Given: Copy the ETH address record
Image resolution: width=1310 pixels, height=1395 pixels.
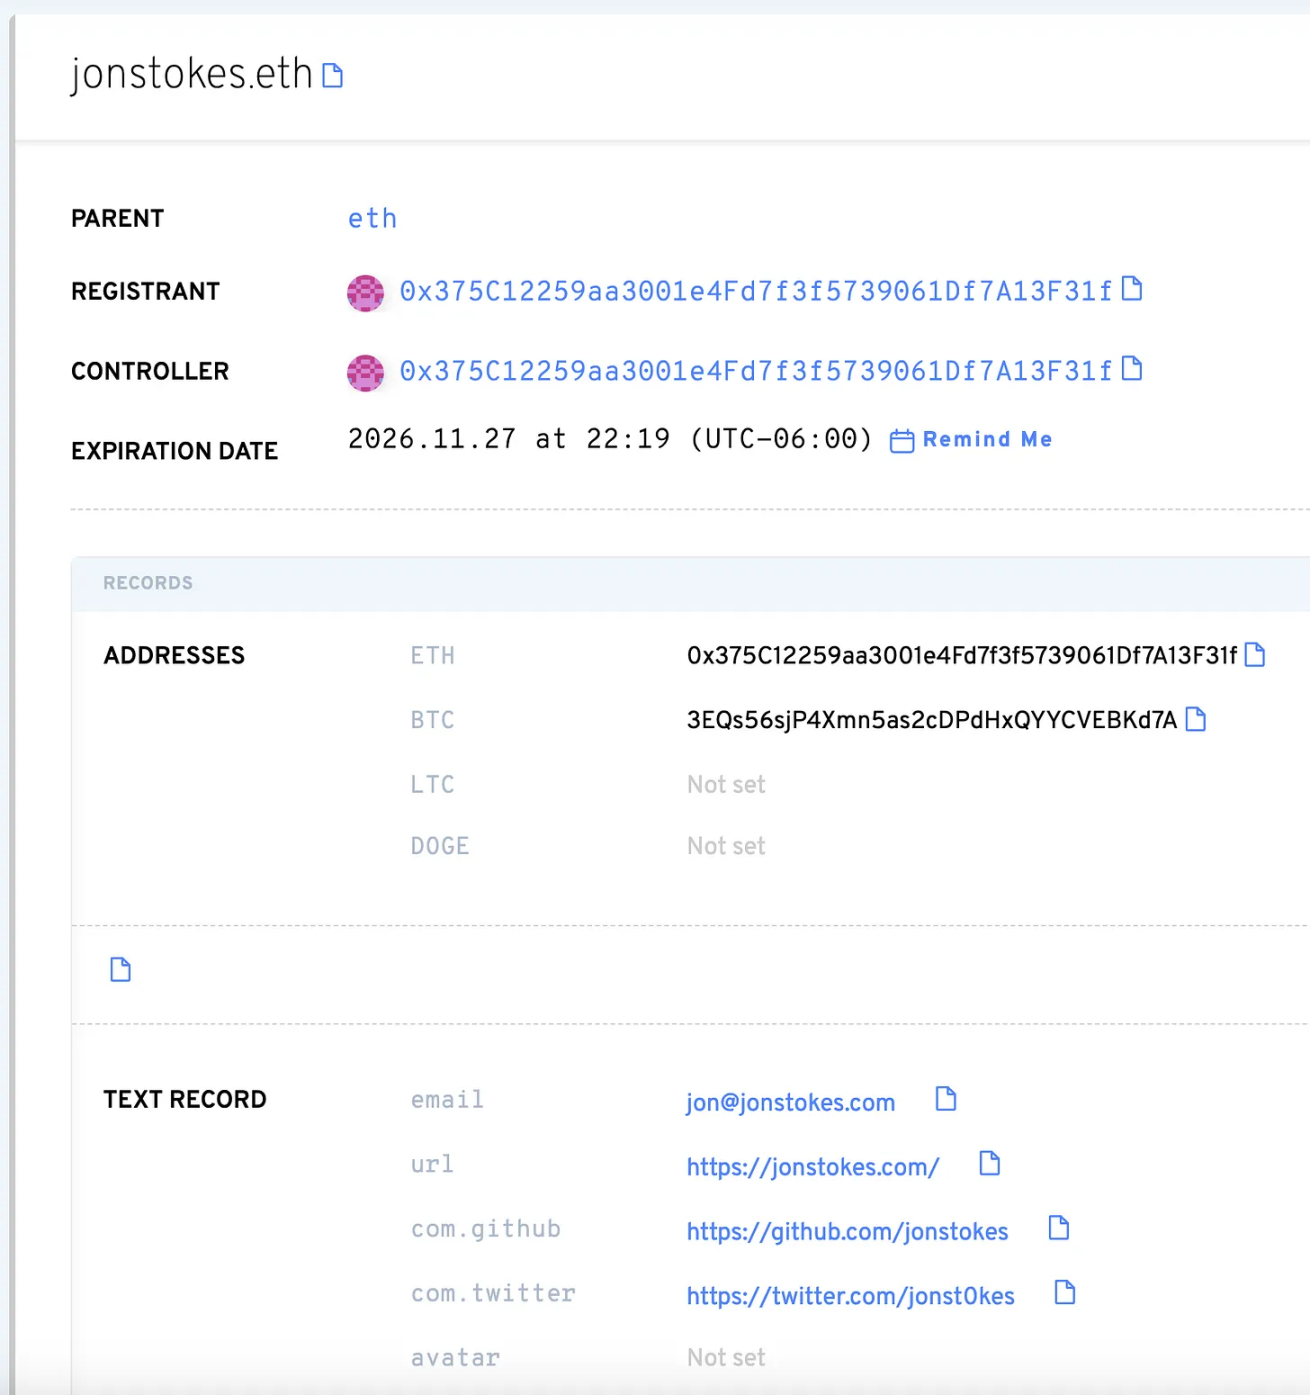Looking at the screenshot, I should click(1255, 655).
